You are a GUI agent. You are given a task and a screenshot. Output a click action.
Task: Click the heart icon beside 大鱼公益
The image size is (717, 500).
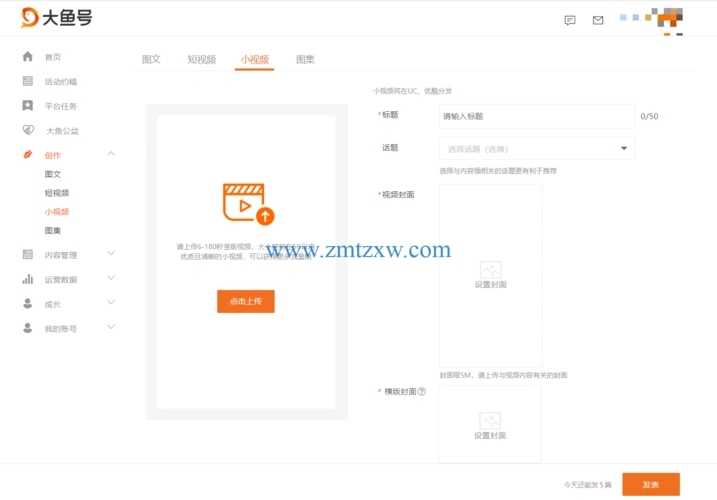pos(28,130)
